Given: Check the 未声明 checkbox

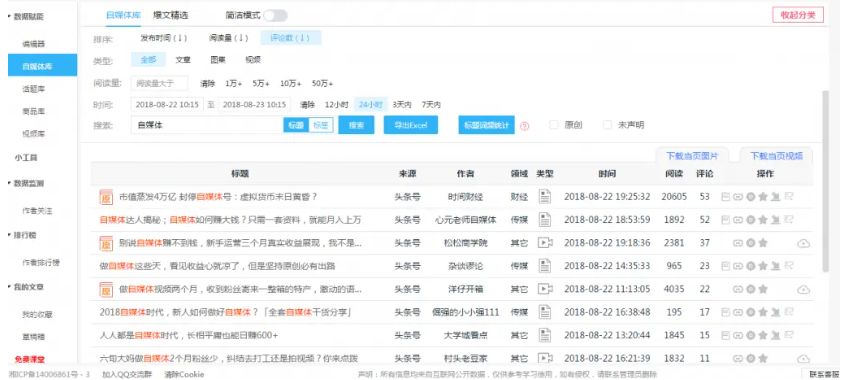Looking at the screenshot, I should coord(607,125).
